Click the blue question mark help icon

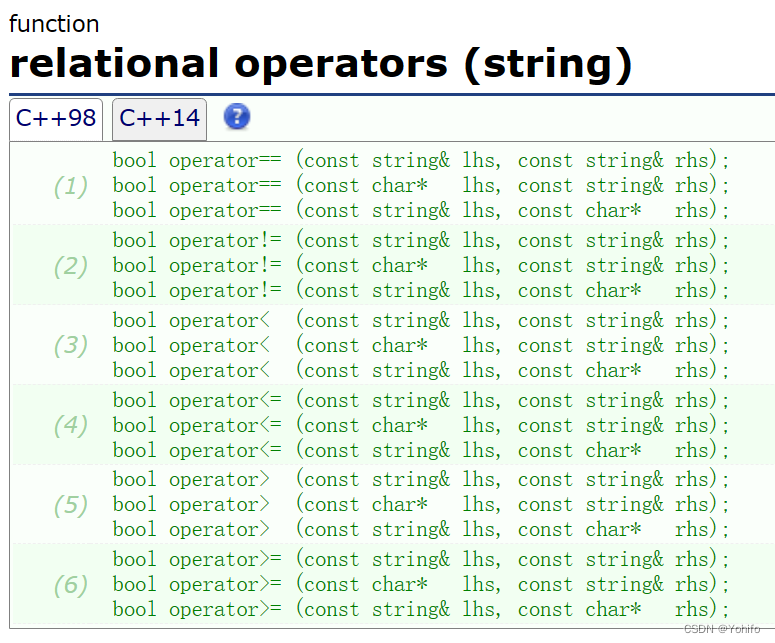click(237, 117)
